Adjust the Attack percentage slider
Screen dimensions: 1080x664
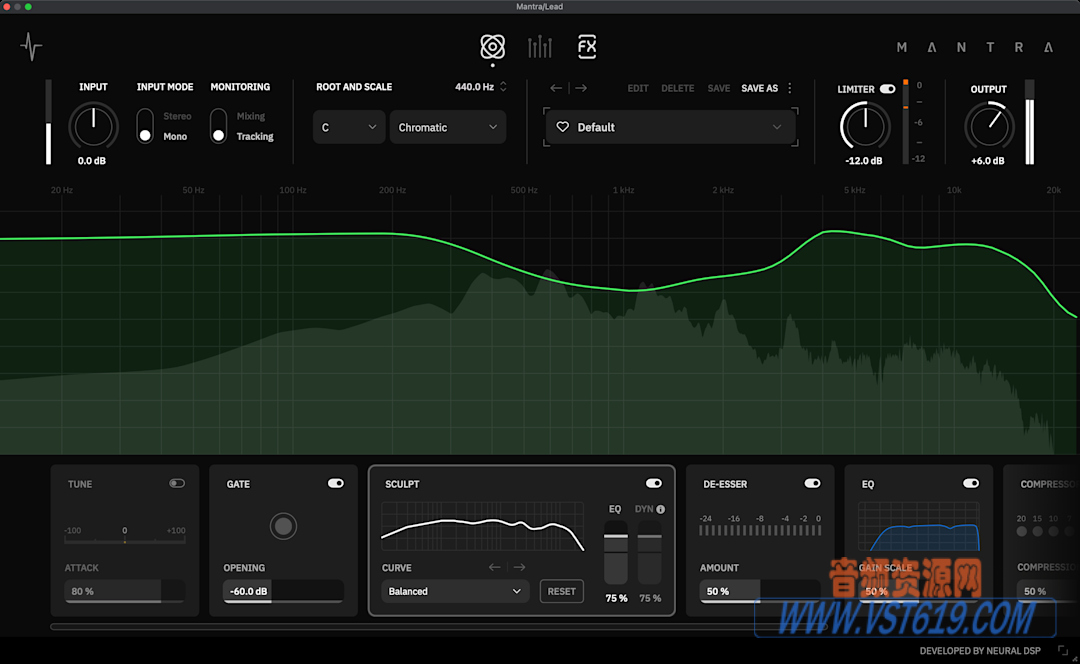pyautogui.click(x=124, y=591)
